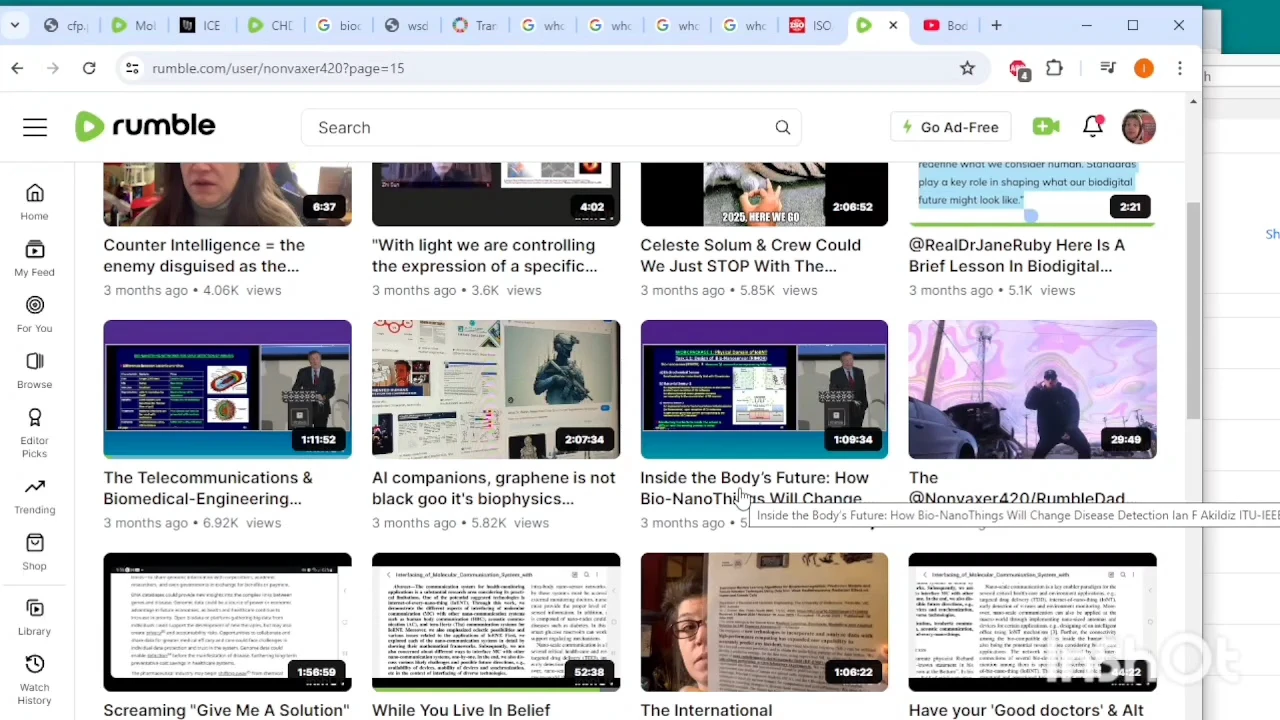Open the 1:11:52 Telecommunications video thumbnail
This screenshot has width=1280, height=720.
tap(227, 389)
